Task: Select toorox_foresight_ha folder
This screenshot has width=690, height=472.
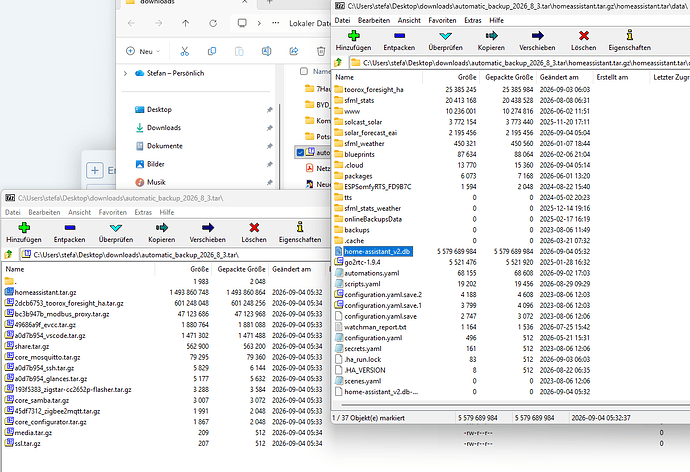Action: point(374,90)
